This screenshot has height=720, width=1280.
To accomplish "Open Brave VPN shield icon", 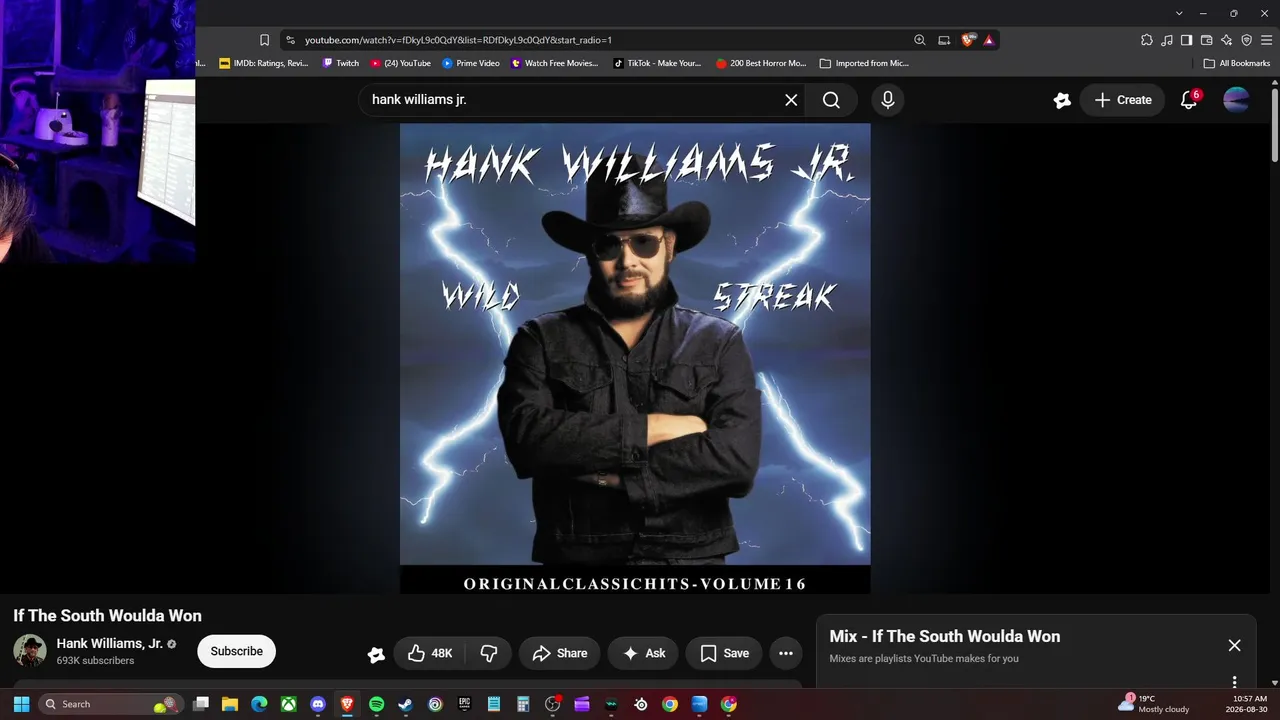I will (1246, 40).
